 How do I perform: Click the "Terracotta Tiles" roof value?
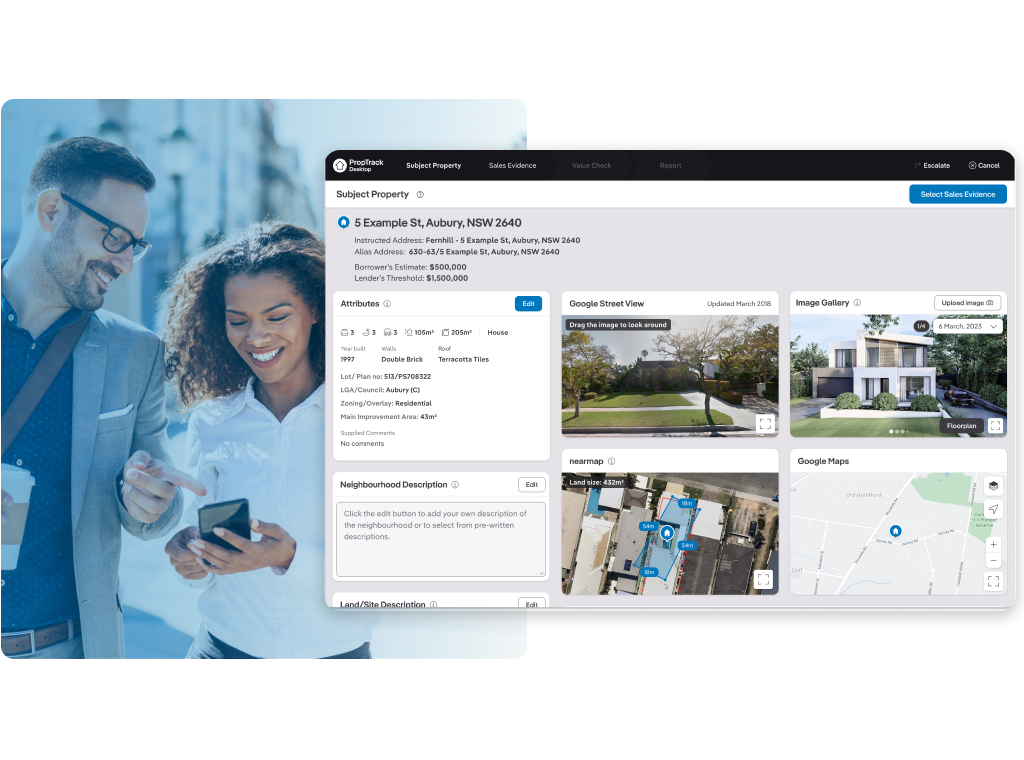(x=464, y=360)
